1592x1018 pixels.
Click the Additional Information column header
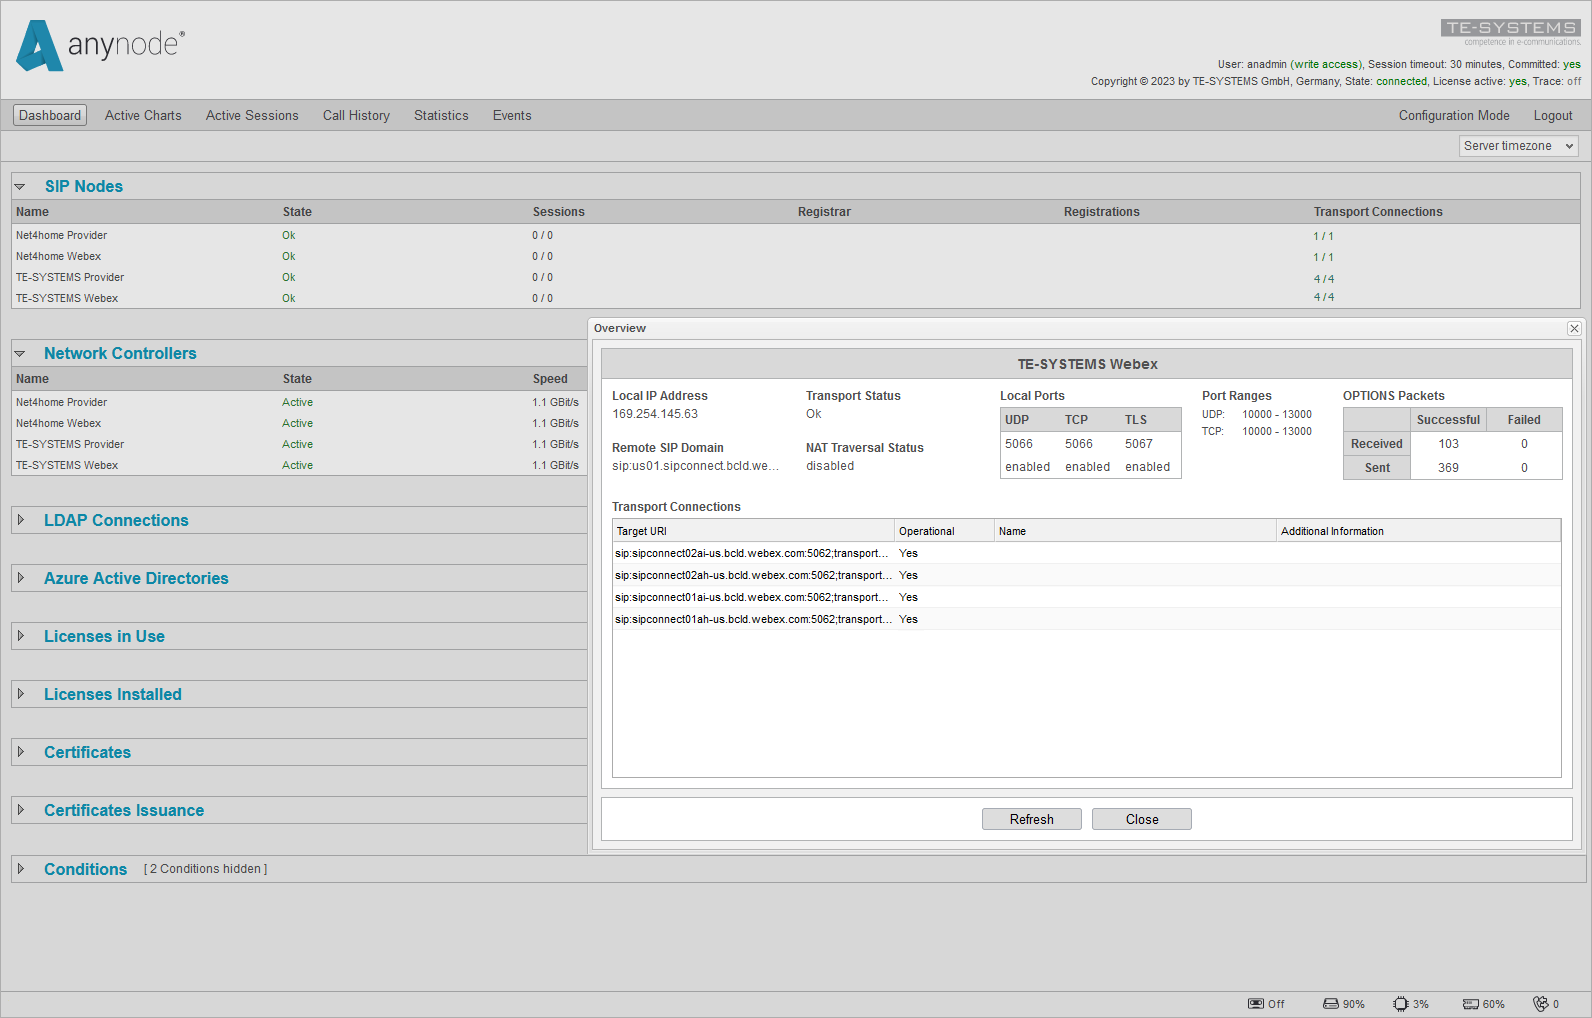[x=1418, y=531]
